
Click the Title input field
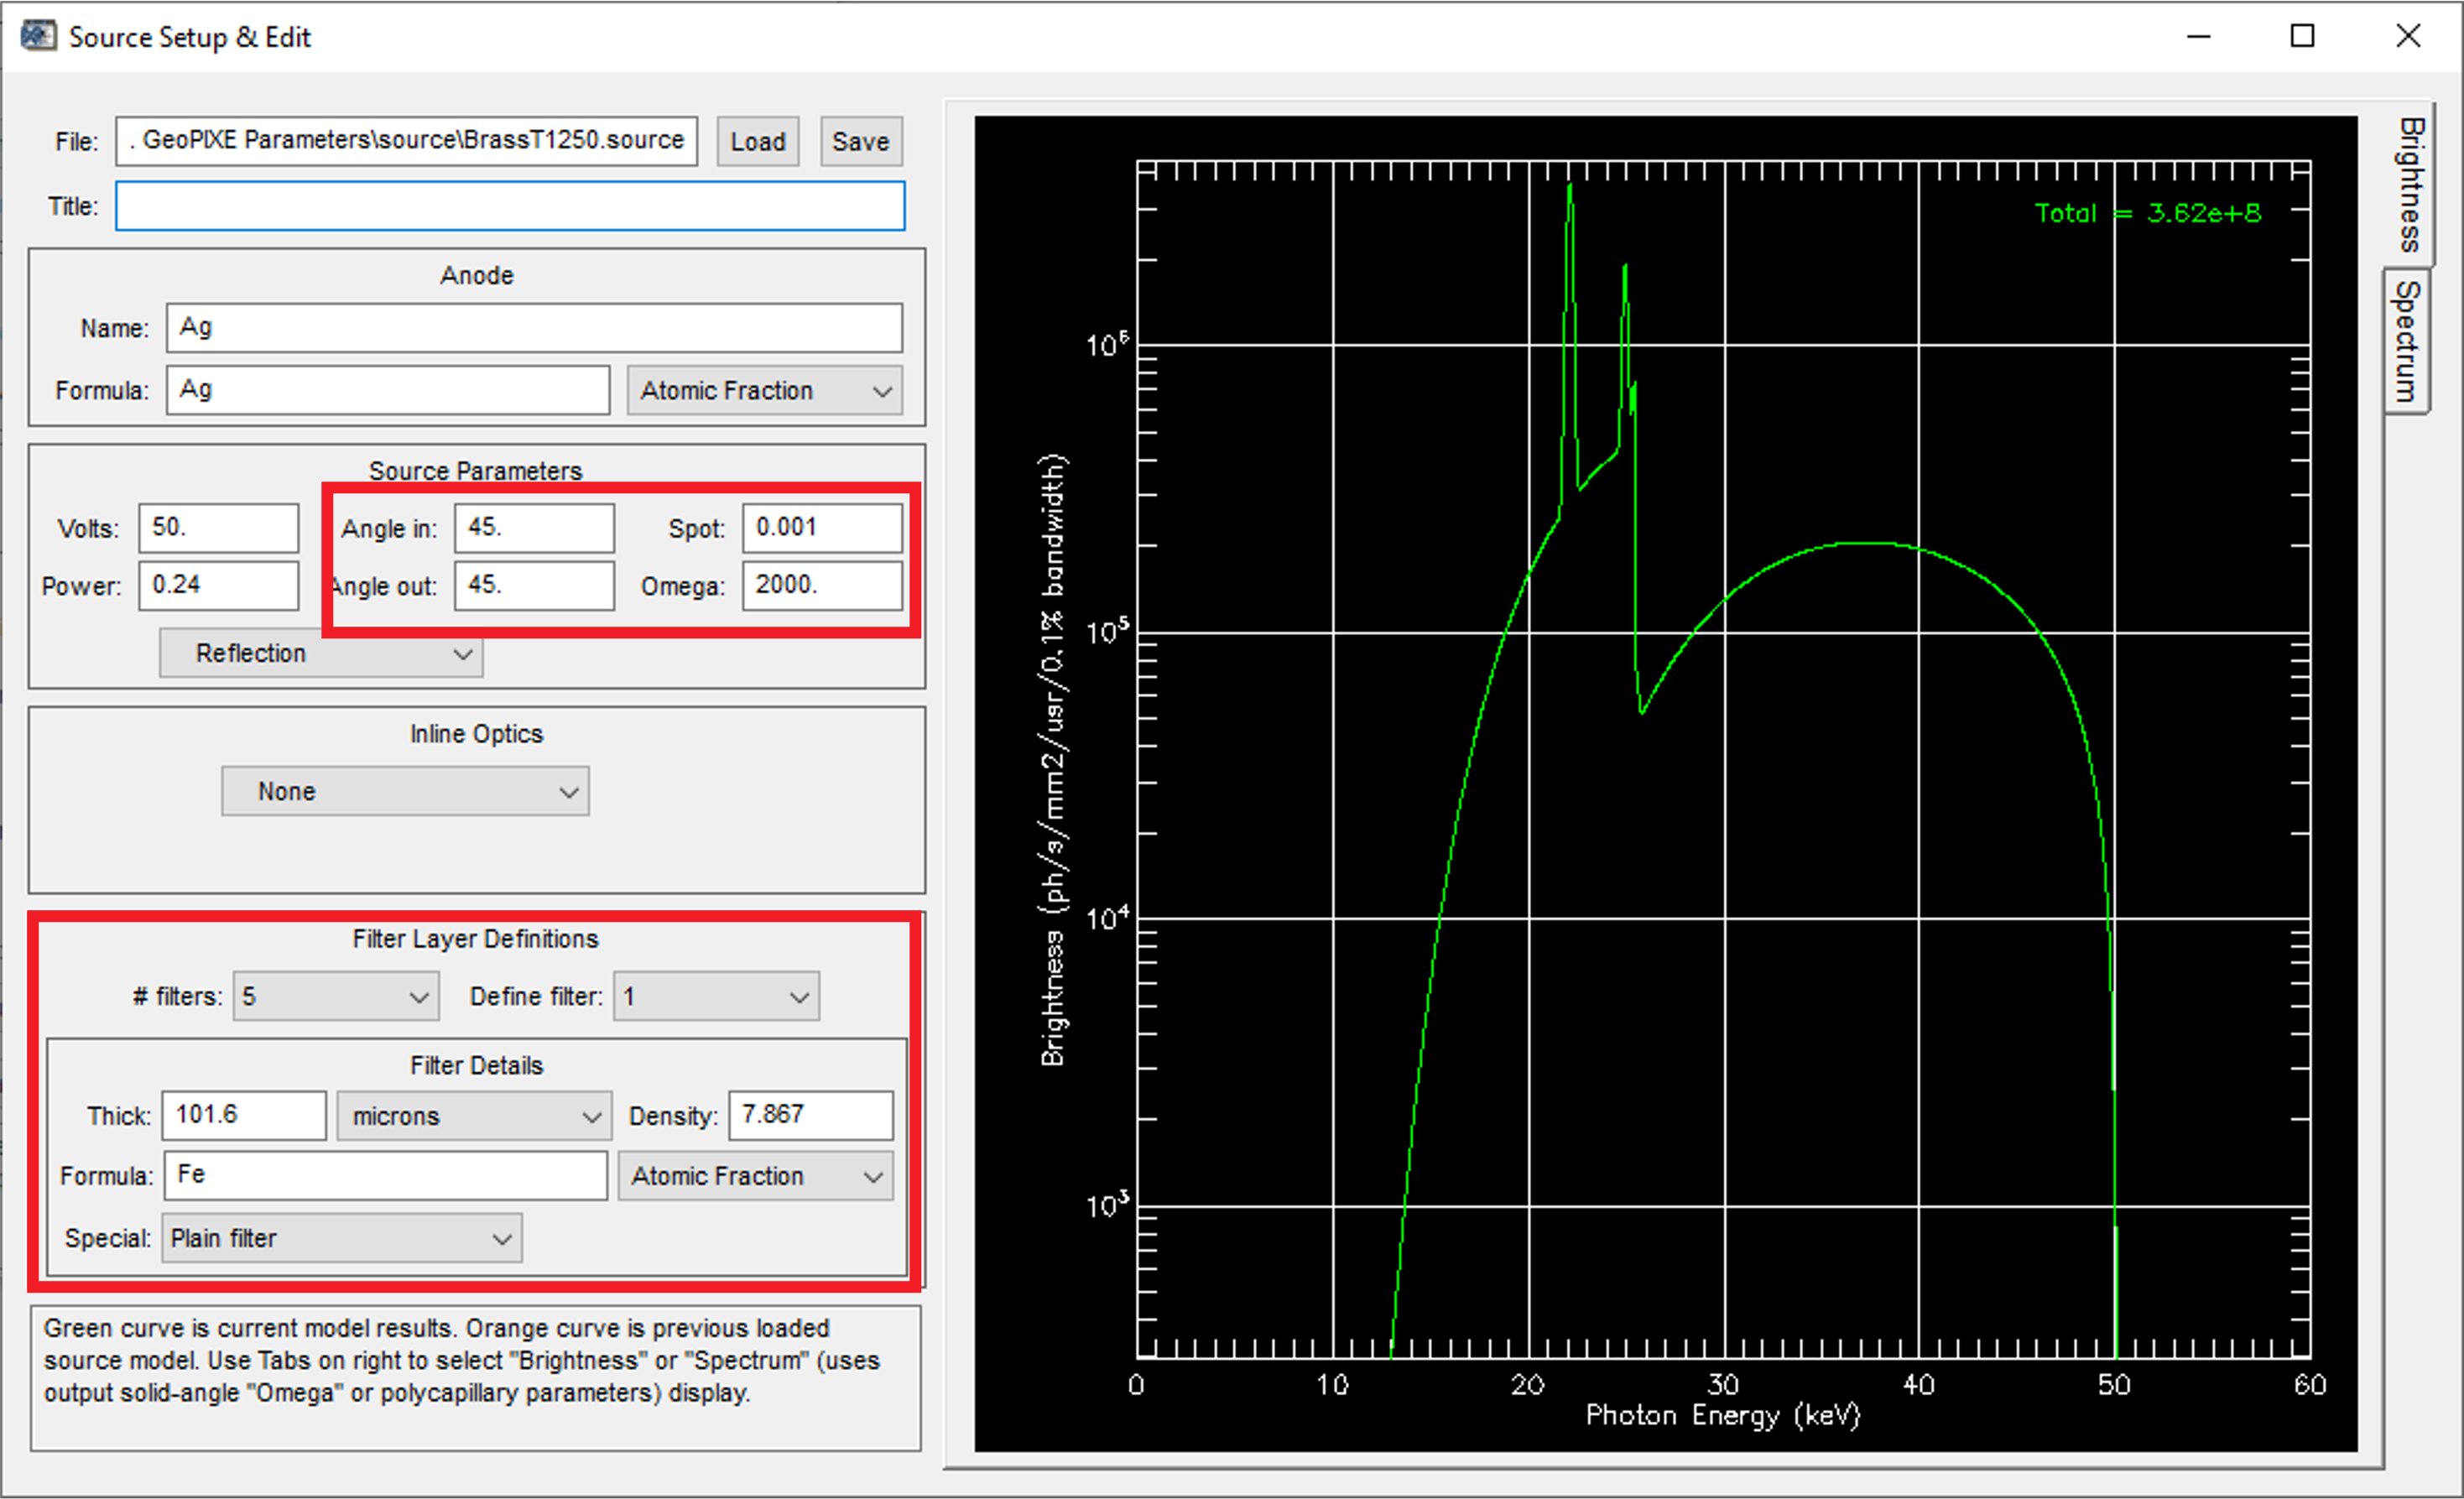click(510, 206)
